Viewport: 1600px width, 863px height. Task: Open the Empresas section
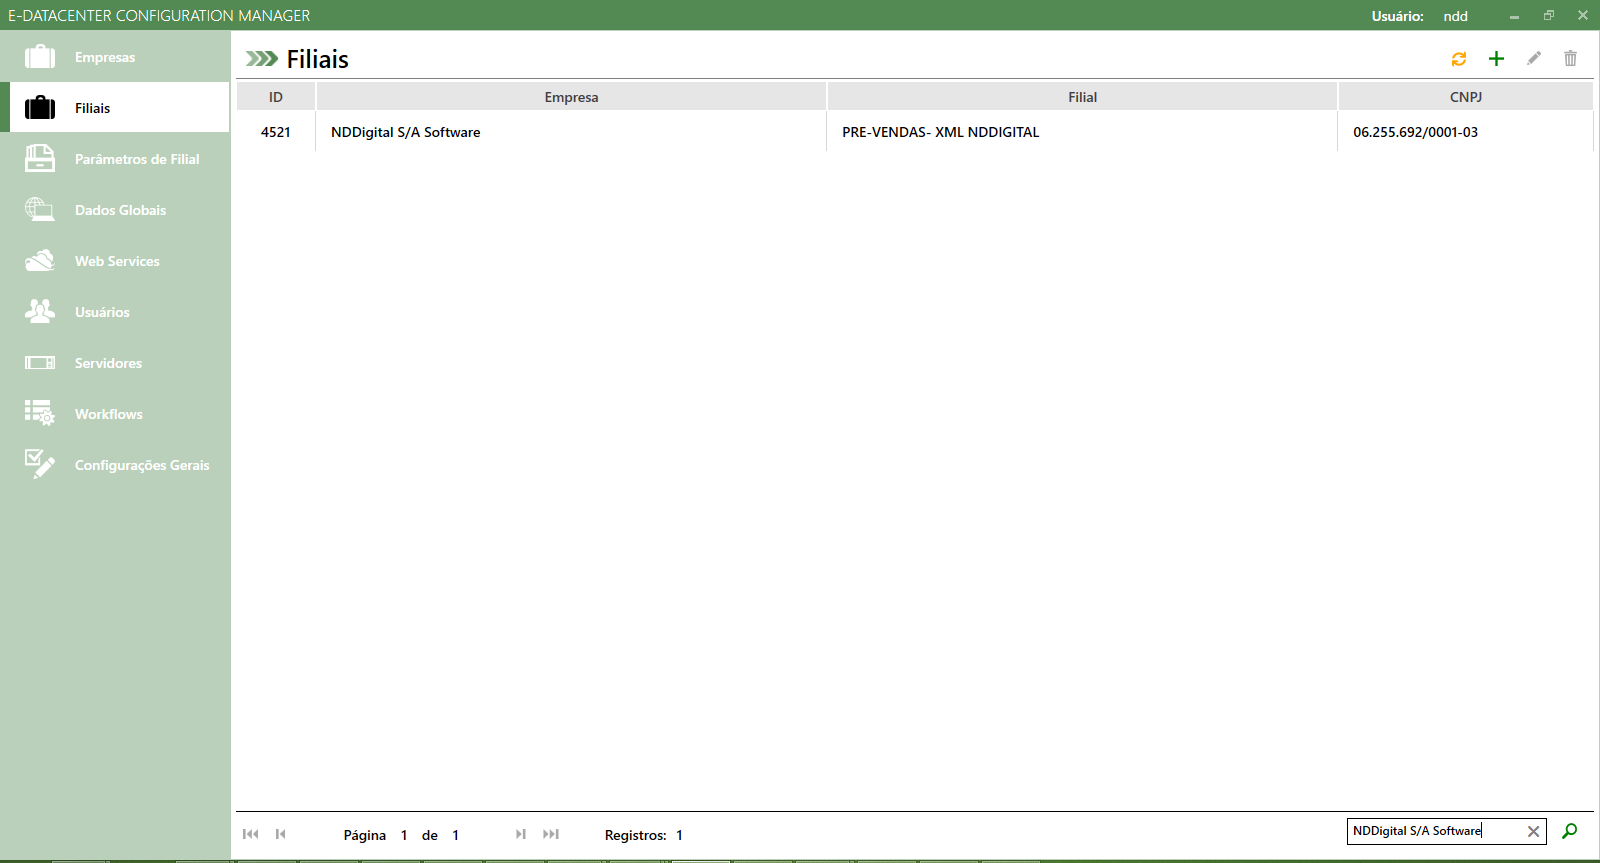[115, 57]
